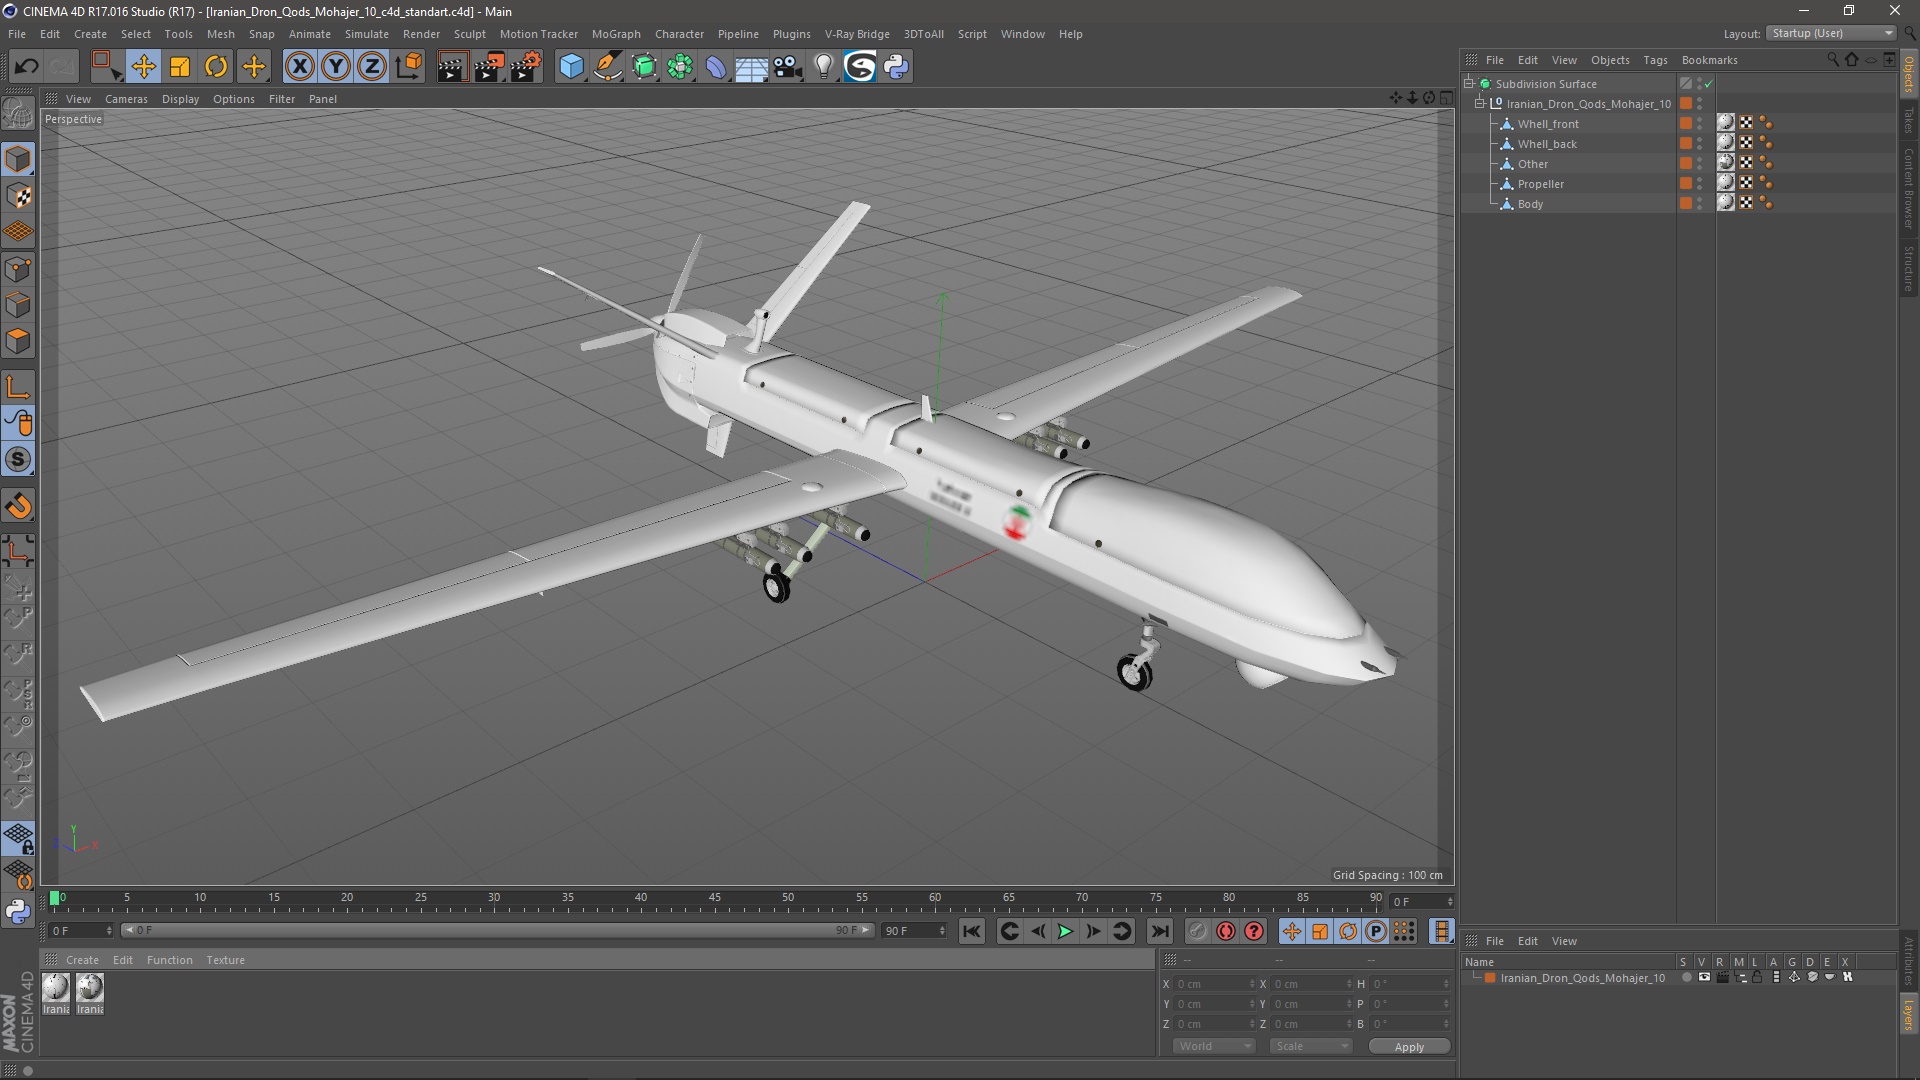Select the Whell_front object
1920x1080 pixels.
coord(1548,124)
